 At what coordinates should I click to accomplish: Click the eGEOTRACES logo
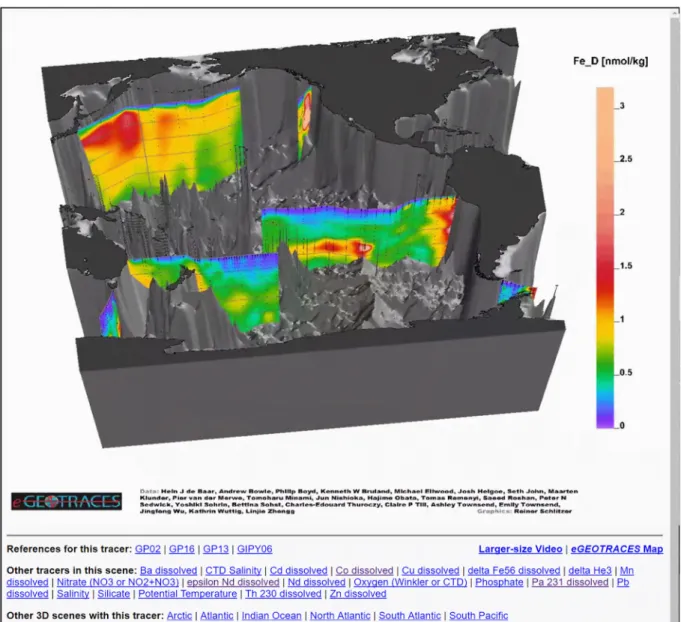[x=66, y=502]
